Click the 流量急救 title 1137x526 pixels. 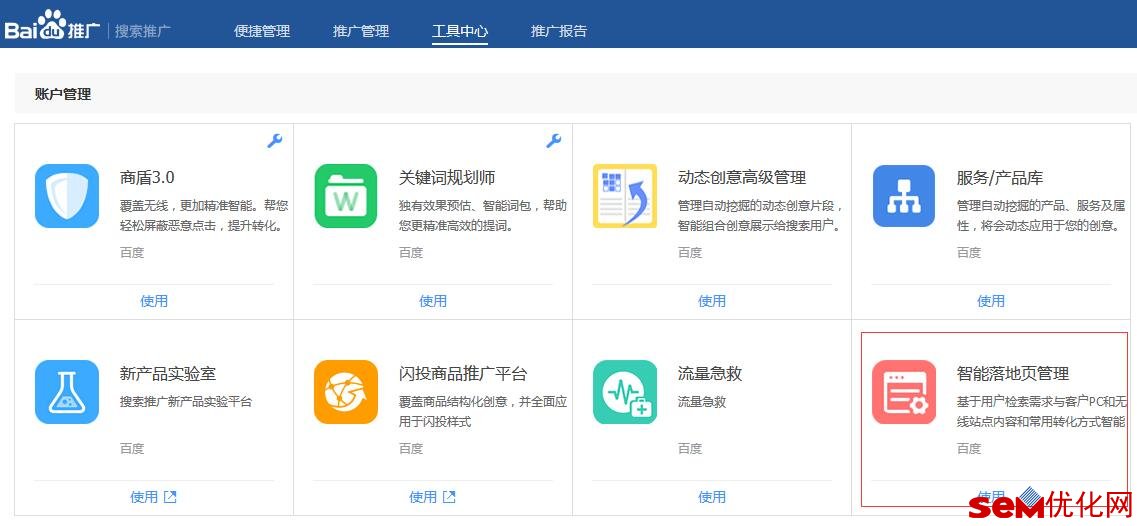[710, 374]
